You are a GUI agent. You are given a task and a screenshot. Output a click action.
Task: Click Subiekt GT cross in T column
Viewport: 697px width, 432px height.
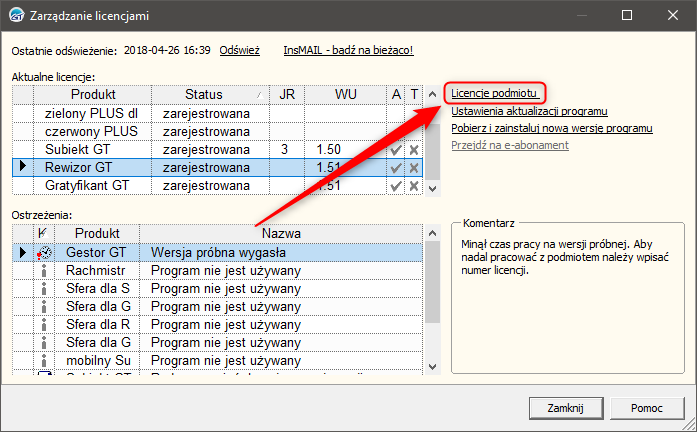[414, 150]
